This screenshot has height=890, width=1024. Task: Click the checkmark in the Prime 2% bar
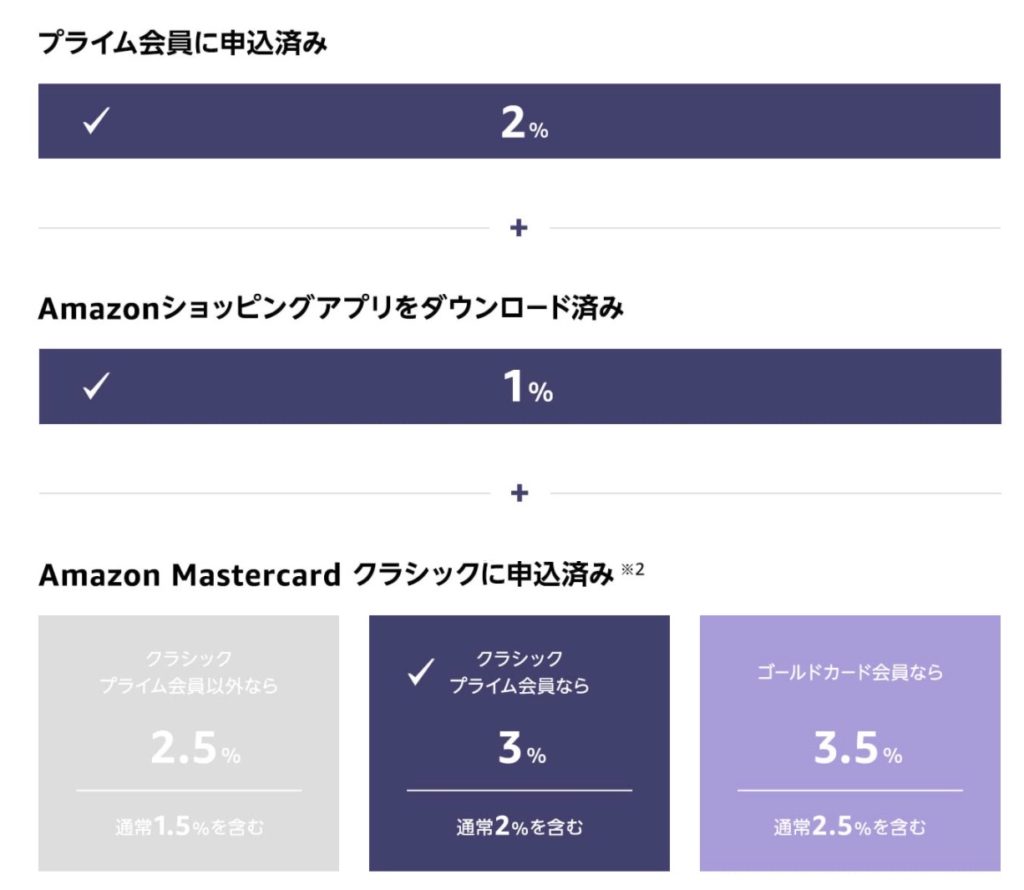tap(97, 121)
